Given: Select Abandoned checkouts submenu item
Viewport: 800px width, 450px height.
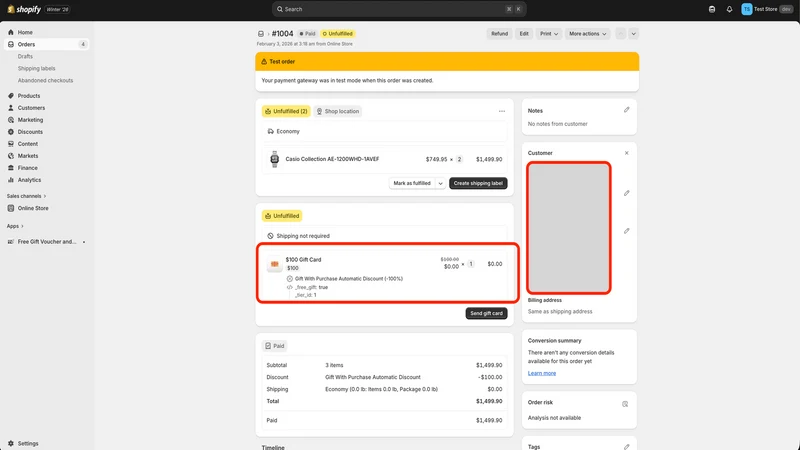Looking at the screenshot, I should [x=45, y=81].
